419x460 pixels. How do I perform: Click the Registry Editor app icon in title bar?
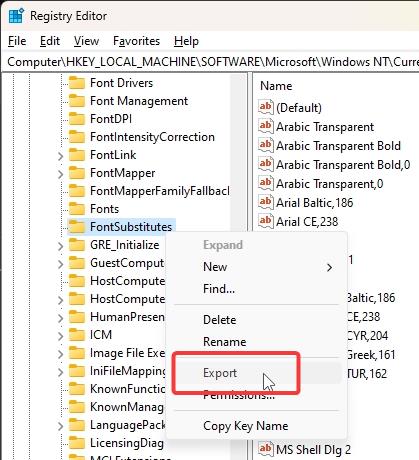(16, 16)
